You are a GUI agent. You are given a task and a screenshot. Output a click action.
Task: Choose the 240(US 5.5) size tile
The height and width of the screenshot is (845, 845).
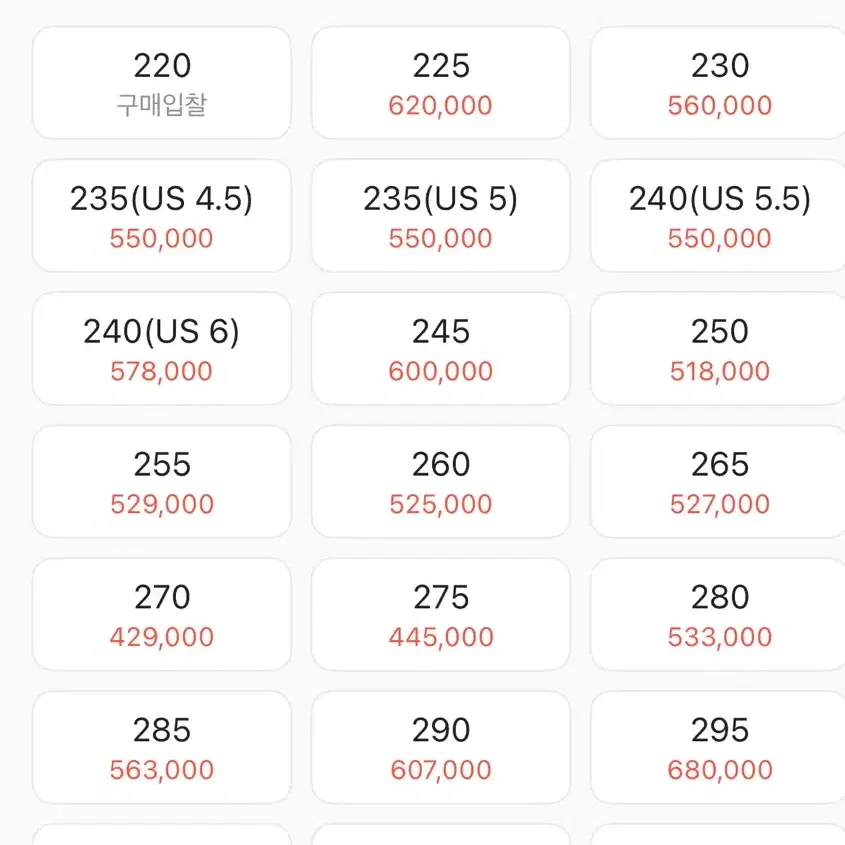[718, 216]
